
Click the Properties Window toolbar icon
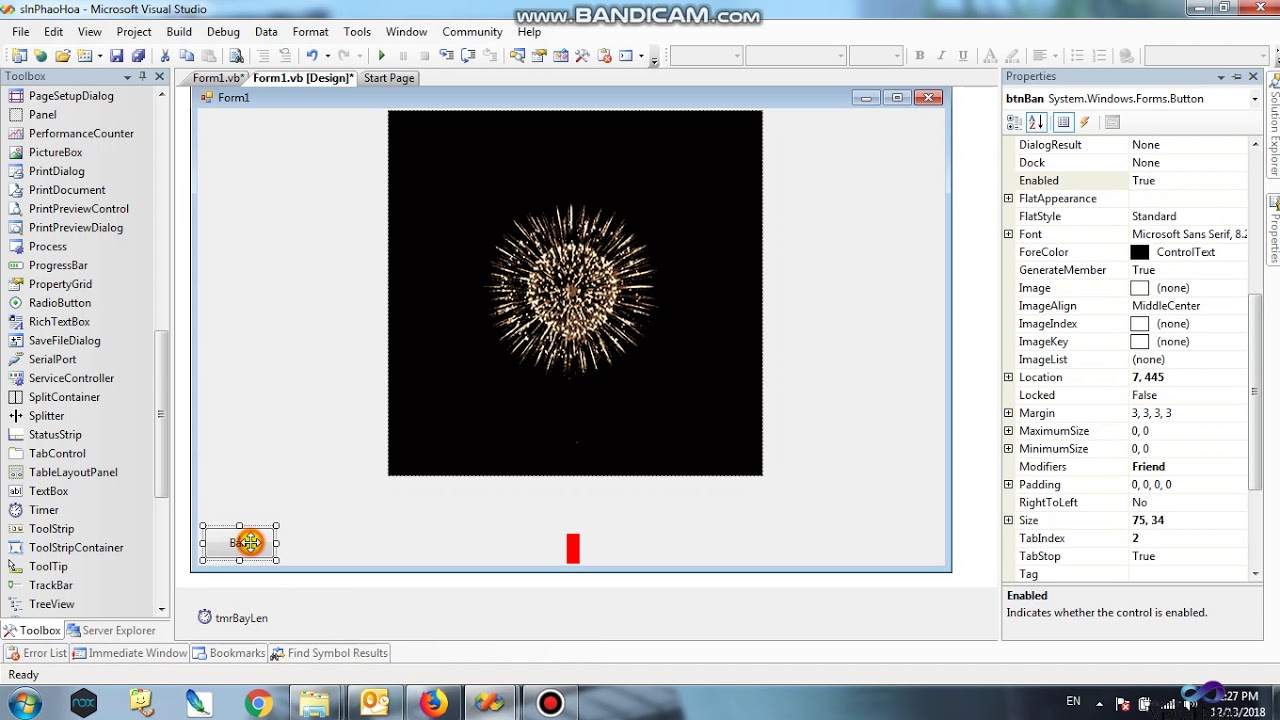[539, 56]
